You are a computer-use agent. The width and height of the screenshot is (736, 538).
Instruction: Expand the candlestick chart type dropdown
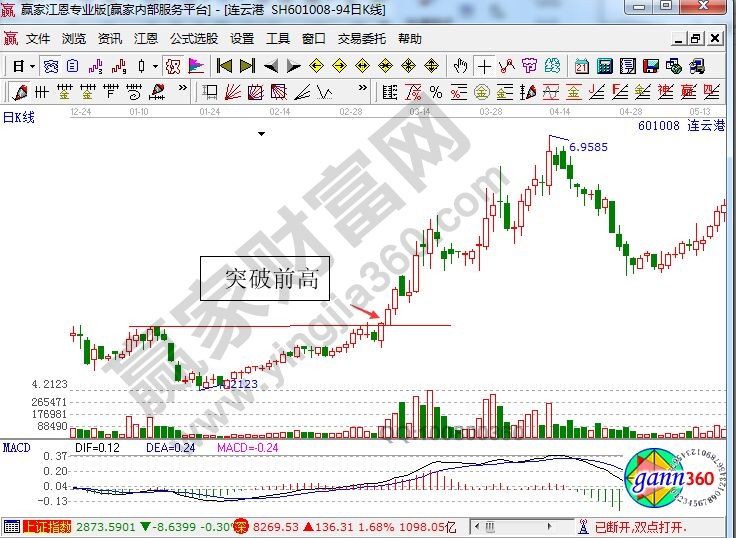154,66
